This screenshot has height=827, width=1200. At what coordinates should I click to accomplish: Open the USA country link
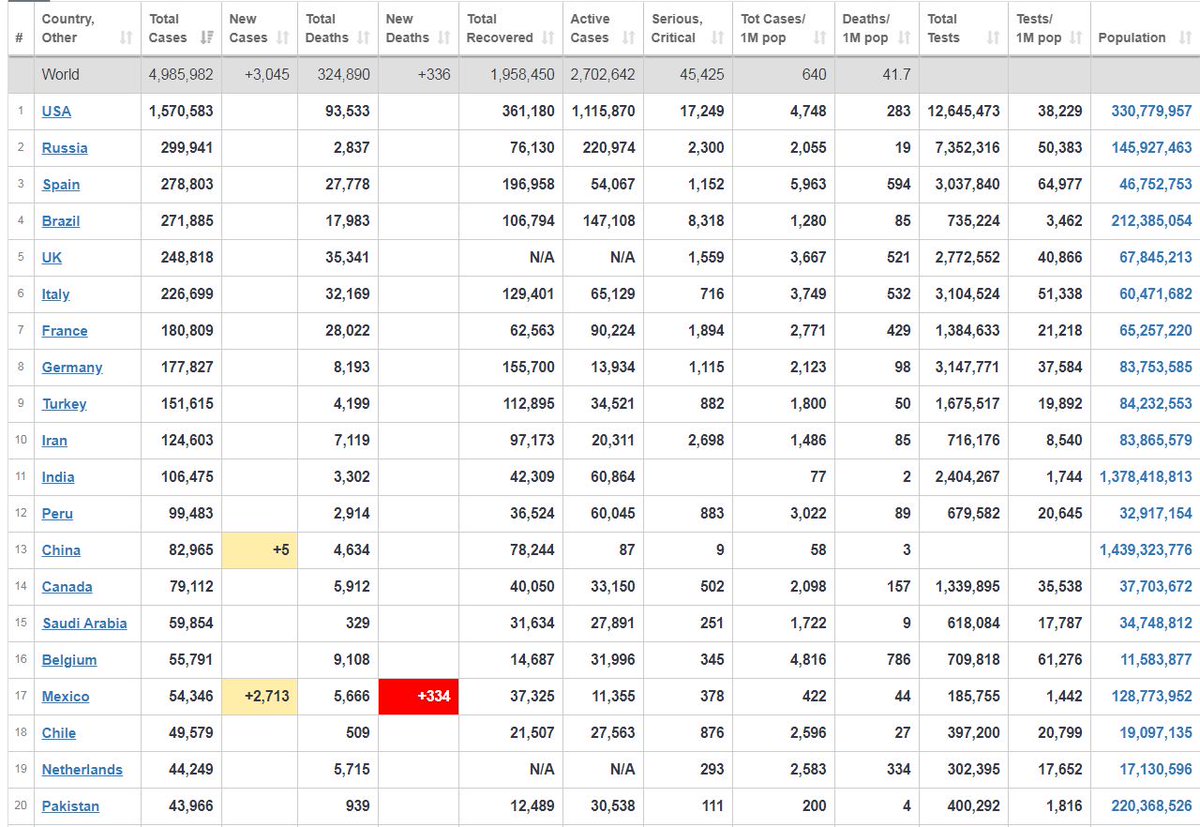[x=56, y=111]
